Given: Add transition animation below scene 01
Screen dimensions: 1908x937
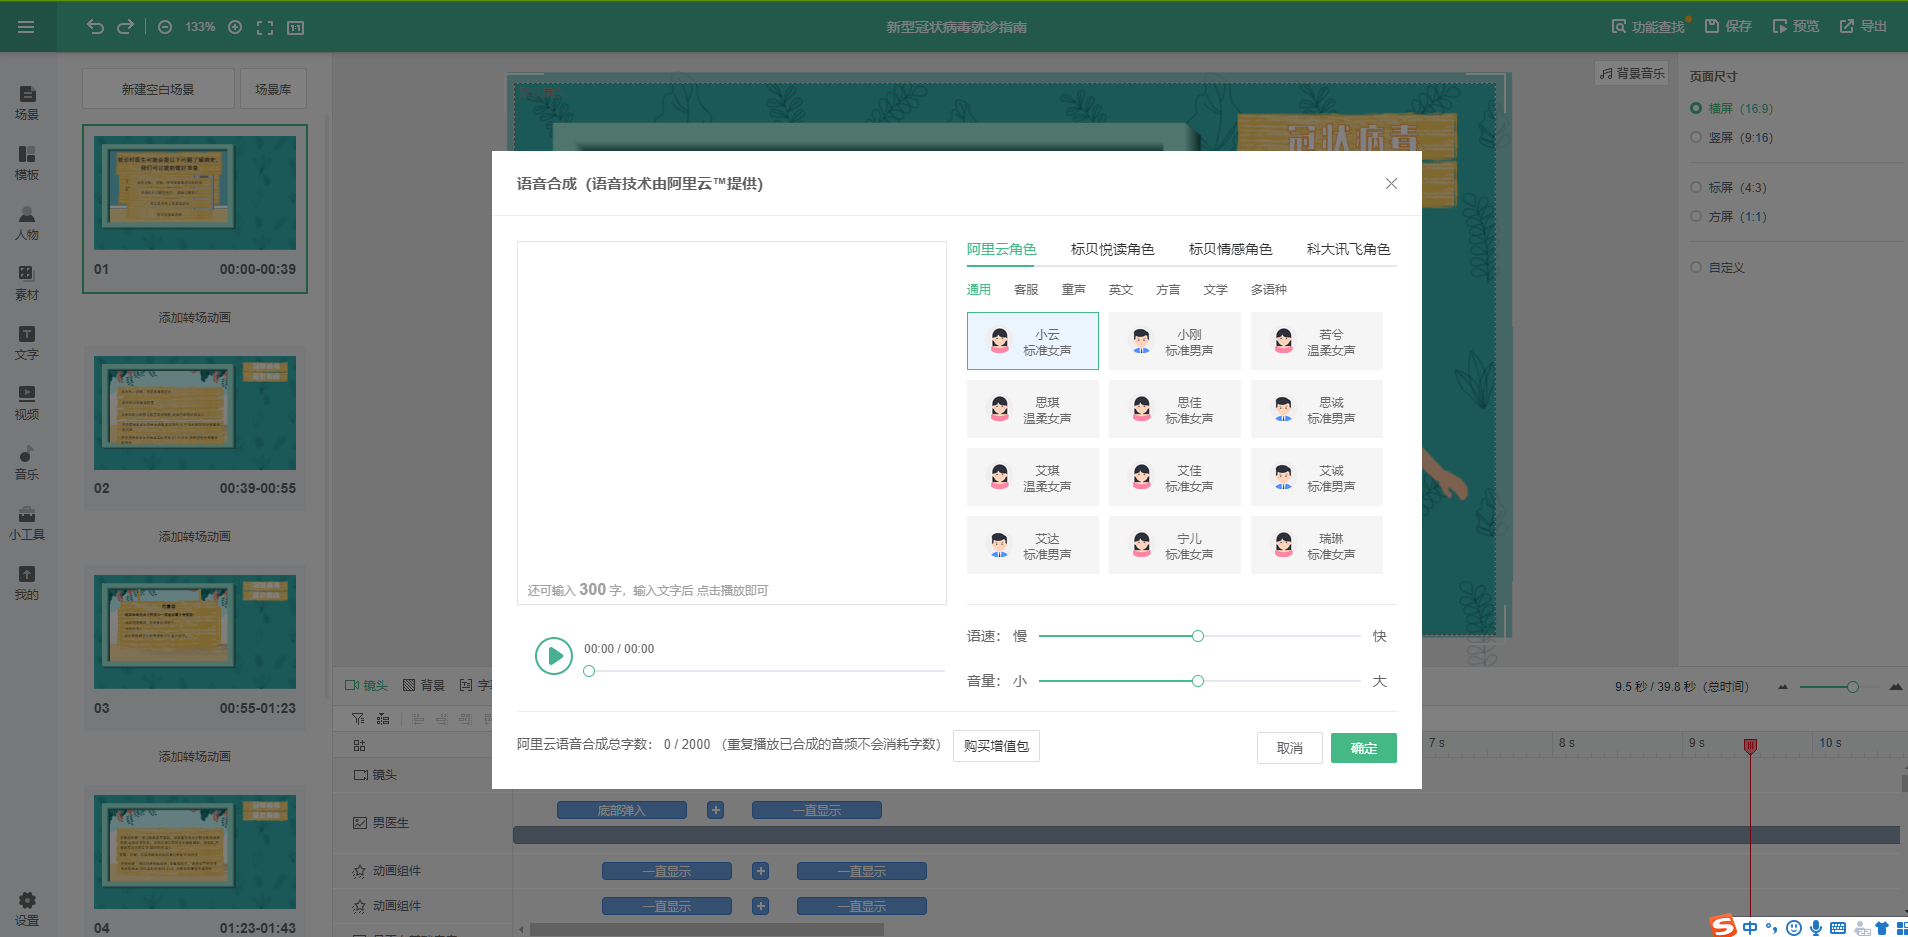Looking at the screenshot, I should (x=195, y=317).
